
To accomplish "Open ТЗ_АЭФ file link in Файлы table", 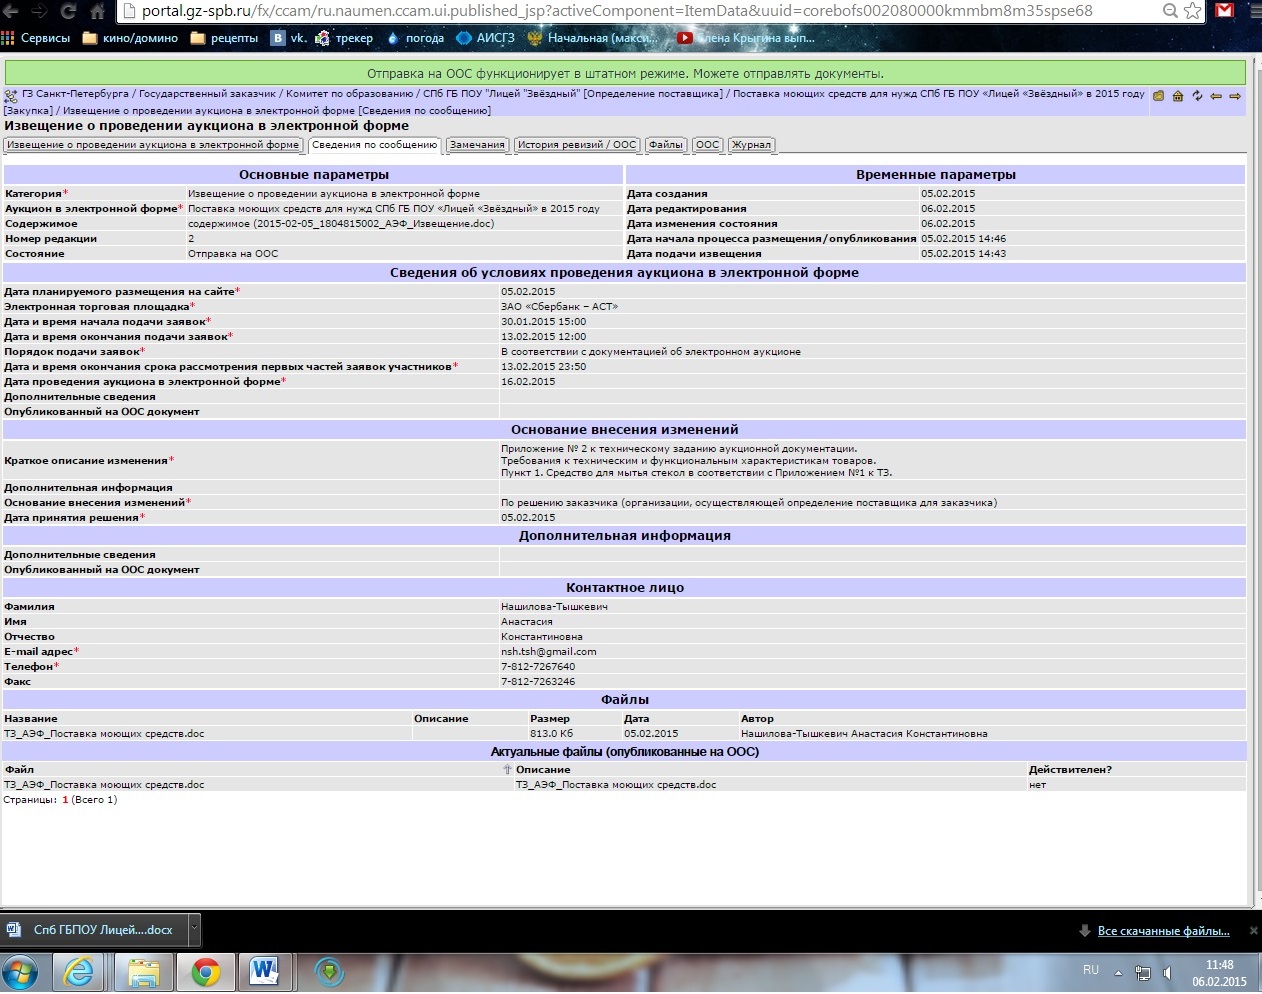I will [104, 734].
